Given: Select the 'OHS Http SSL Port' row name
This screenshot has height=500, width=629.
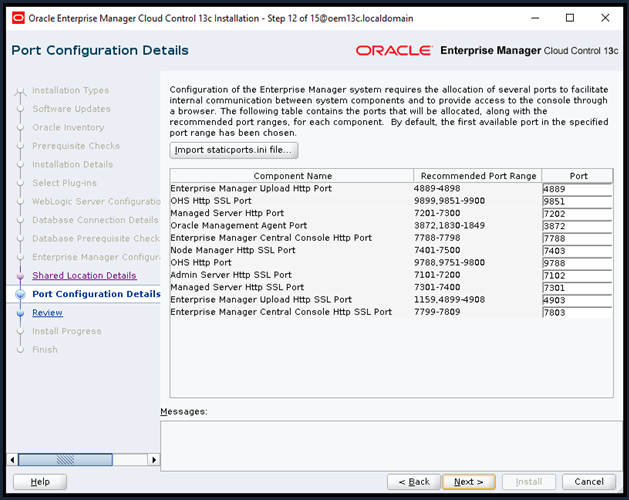Looking at the screenshot, I should 211,201.
